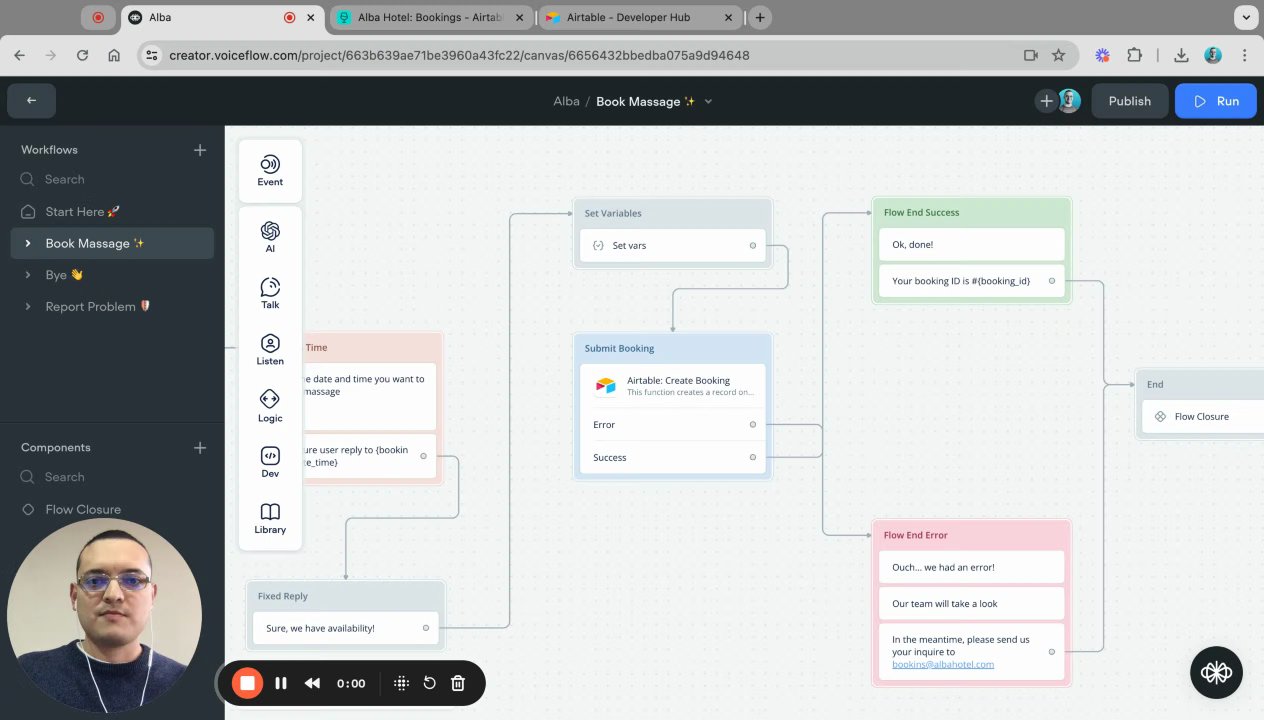The height and width of the screenshot is (720, 1264).
Task: Run the Book Massage workflow
Action: (1216, 101)
